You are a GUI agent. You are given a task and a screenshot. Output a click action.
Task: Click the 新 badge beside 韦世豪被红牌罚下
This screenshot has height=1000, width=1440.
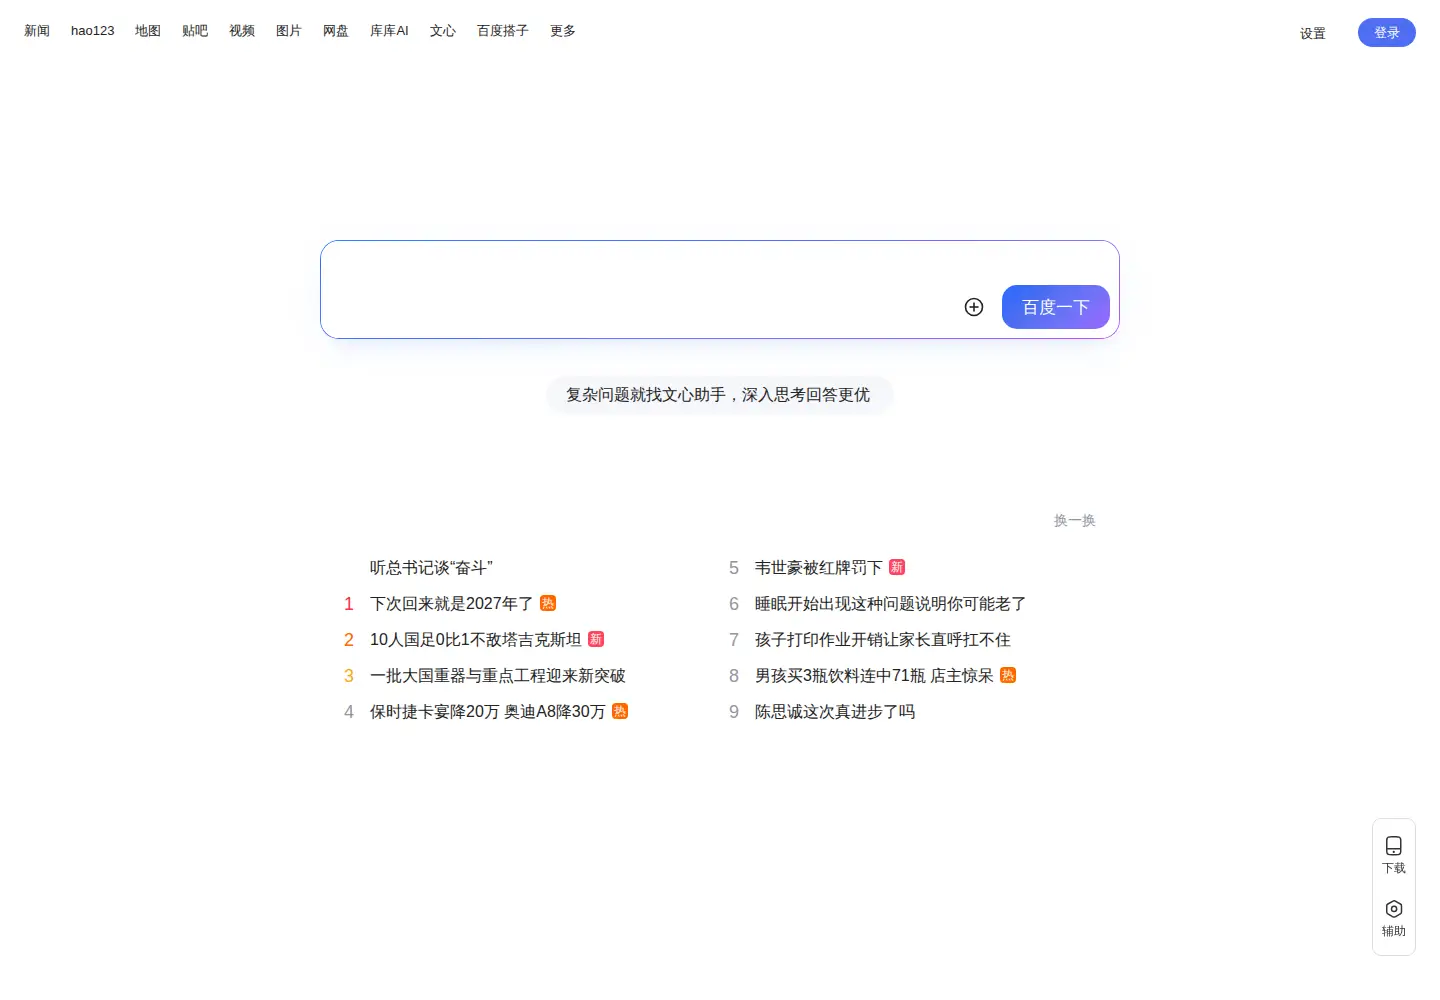tap(897, 567)
